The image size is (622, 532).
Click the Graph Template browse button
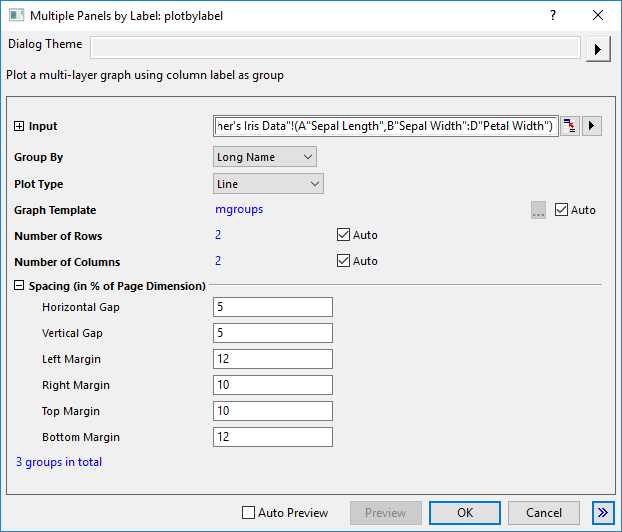pyautogui.click(x=539, y=210)
